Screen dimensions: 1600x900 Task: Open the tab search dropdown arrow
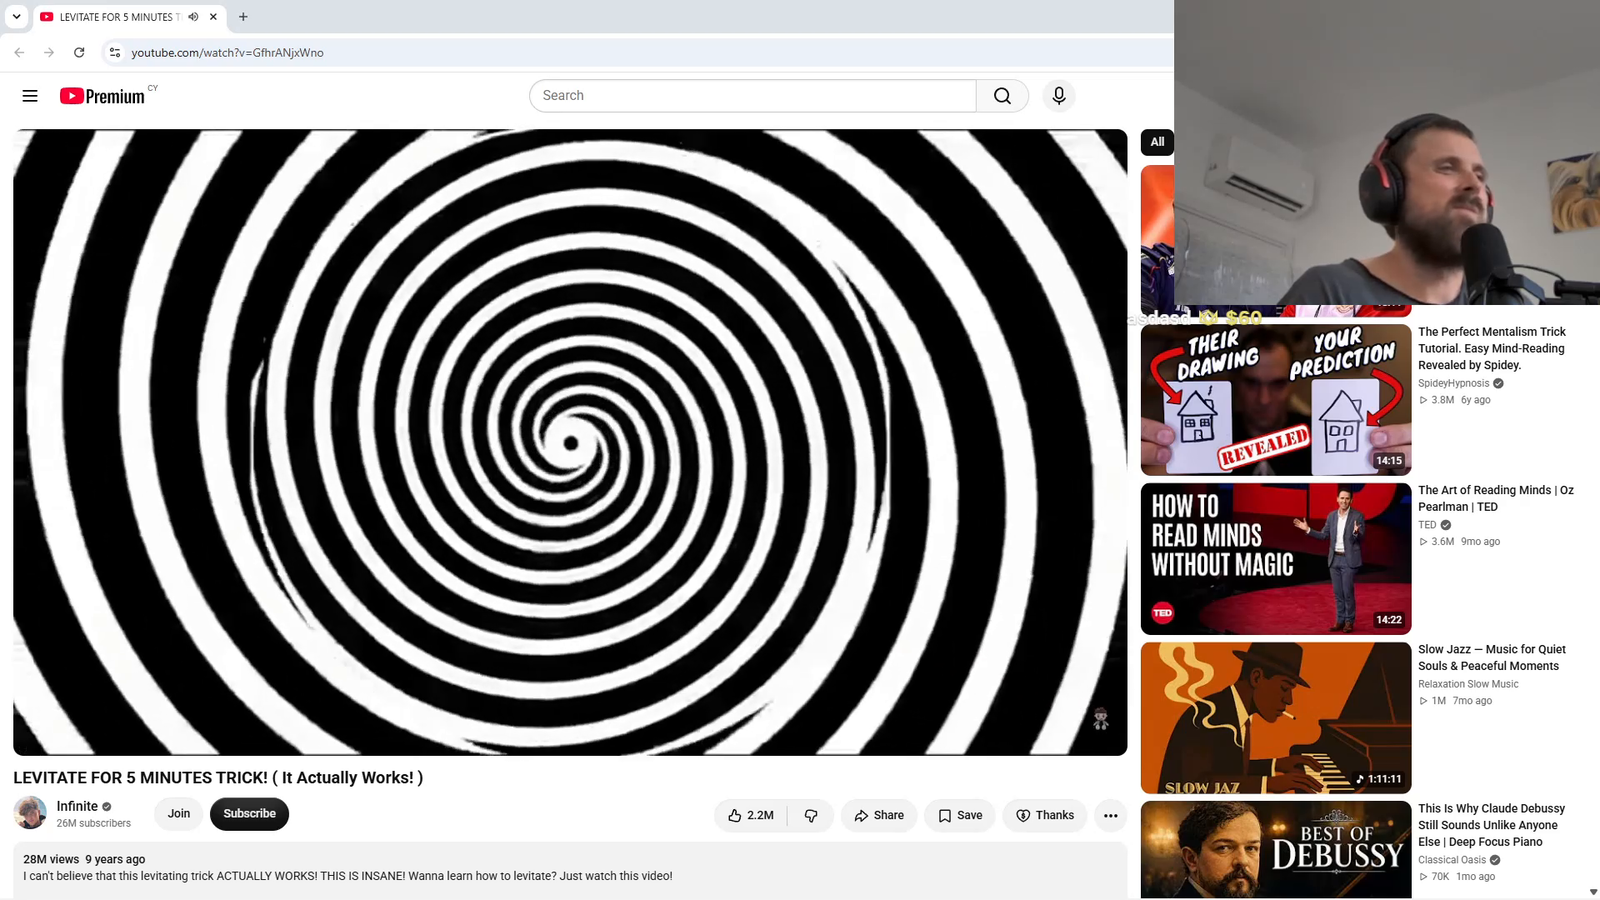click(x=16, y=17)
